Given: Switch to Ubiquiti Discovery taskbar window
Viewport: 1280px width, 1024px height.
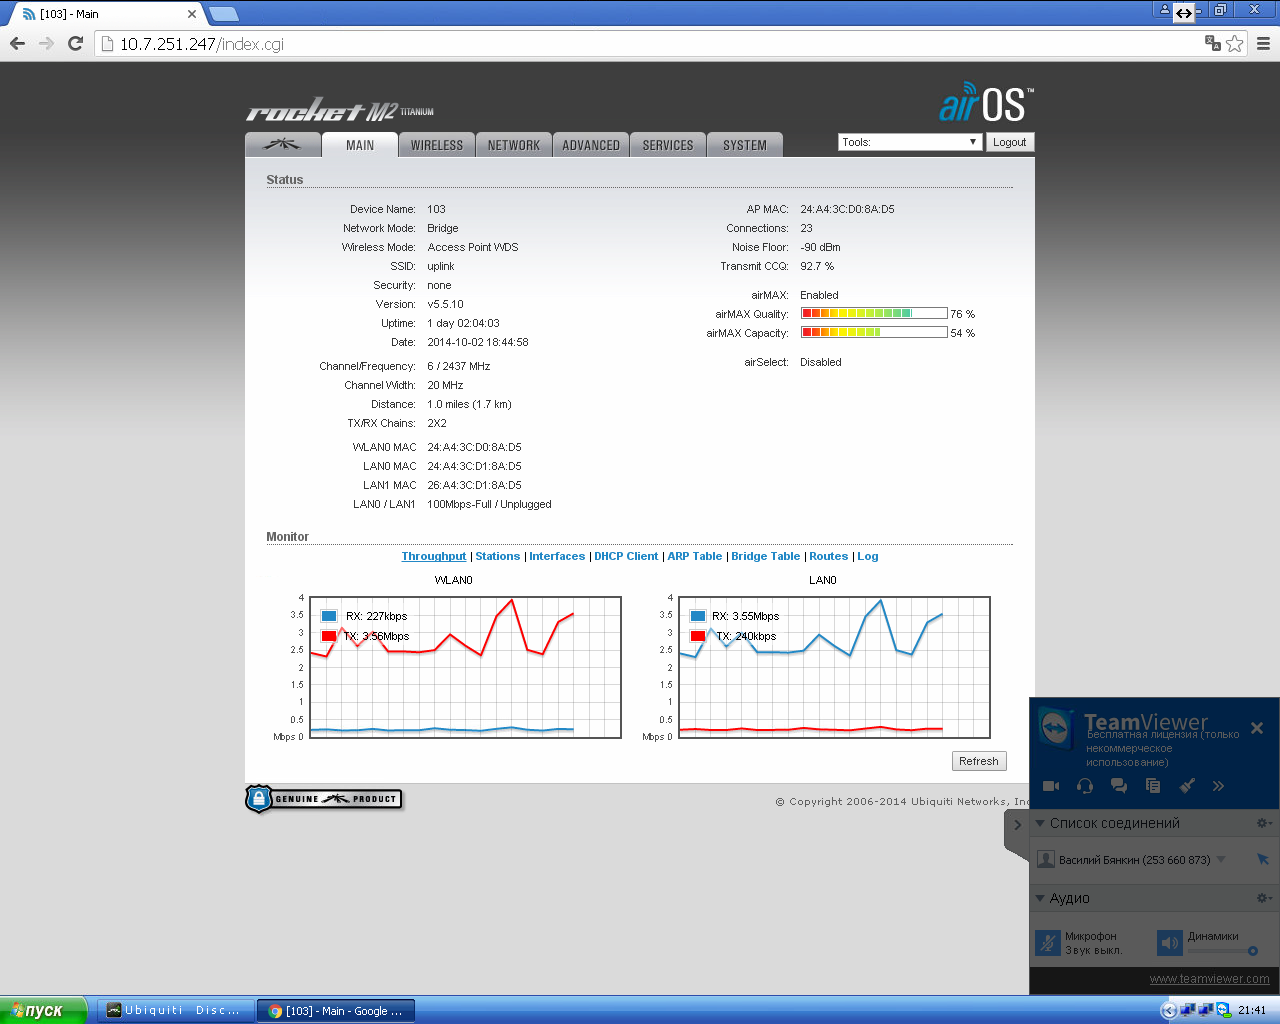Looking at the screenshot, I should [x=174, y=1011].
